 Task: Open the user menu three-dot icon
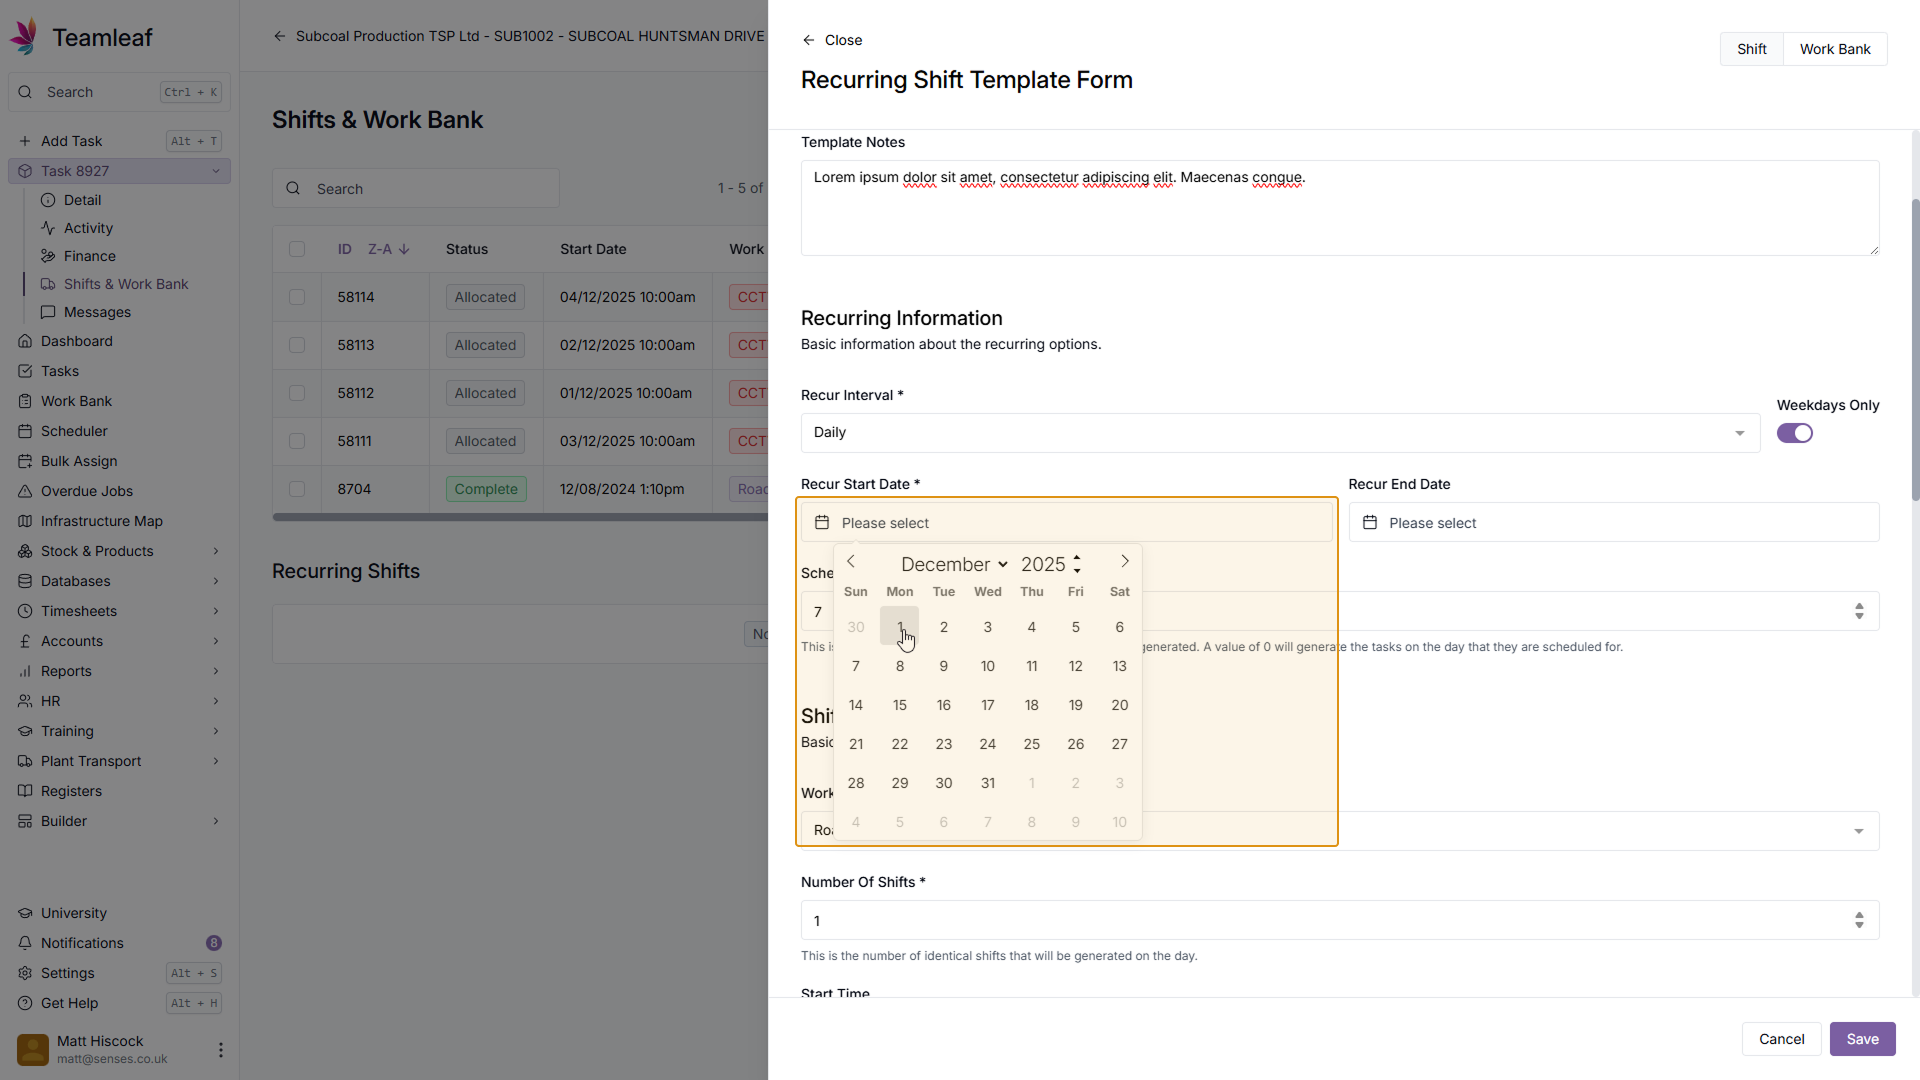(220, 1050)
